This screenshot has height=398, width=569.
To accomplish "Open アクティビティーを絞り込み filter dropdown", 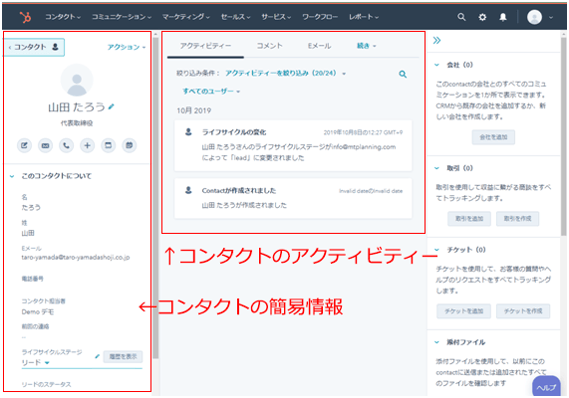I will point(285,73).
